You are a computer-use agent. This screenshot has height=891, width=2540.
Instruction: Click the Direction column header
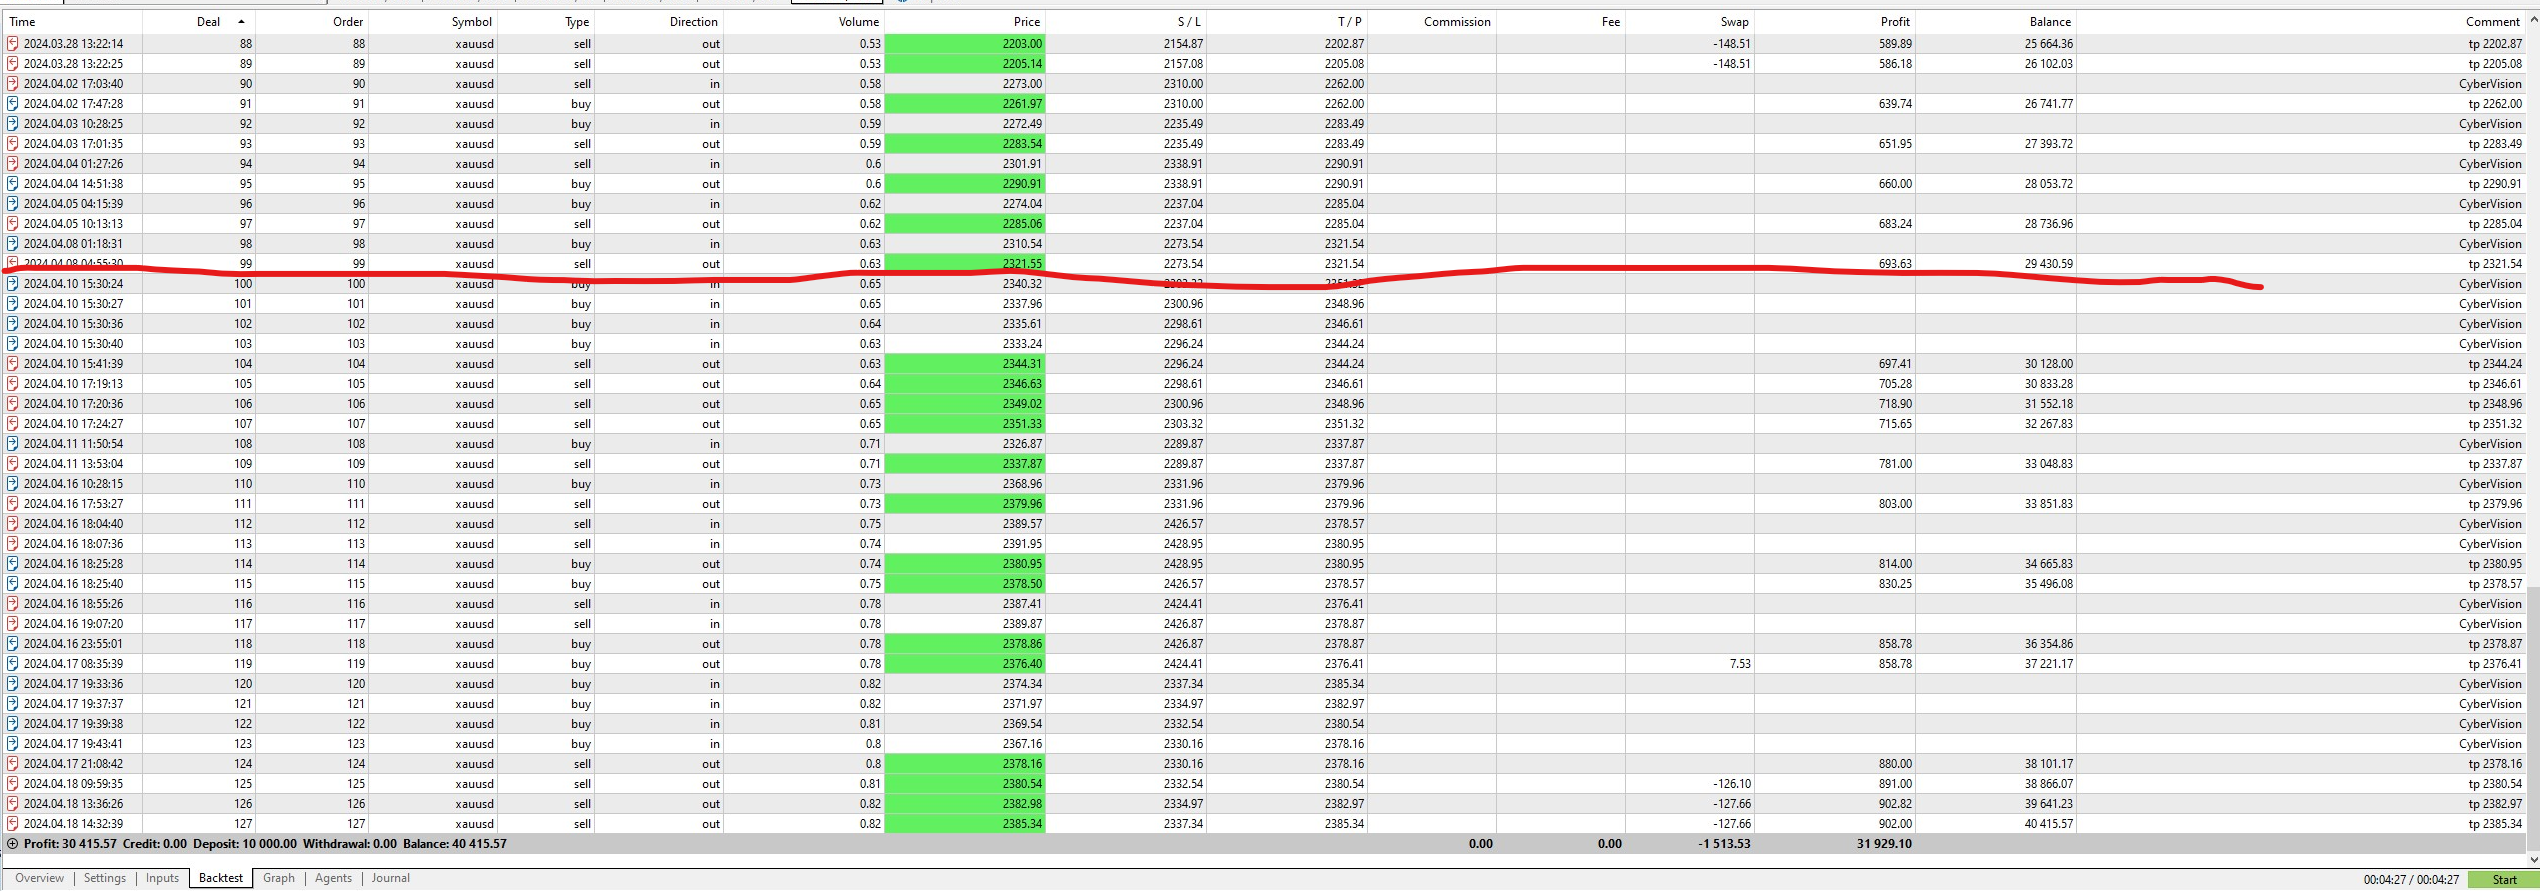pyautogui.click(x=694, y=22)
